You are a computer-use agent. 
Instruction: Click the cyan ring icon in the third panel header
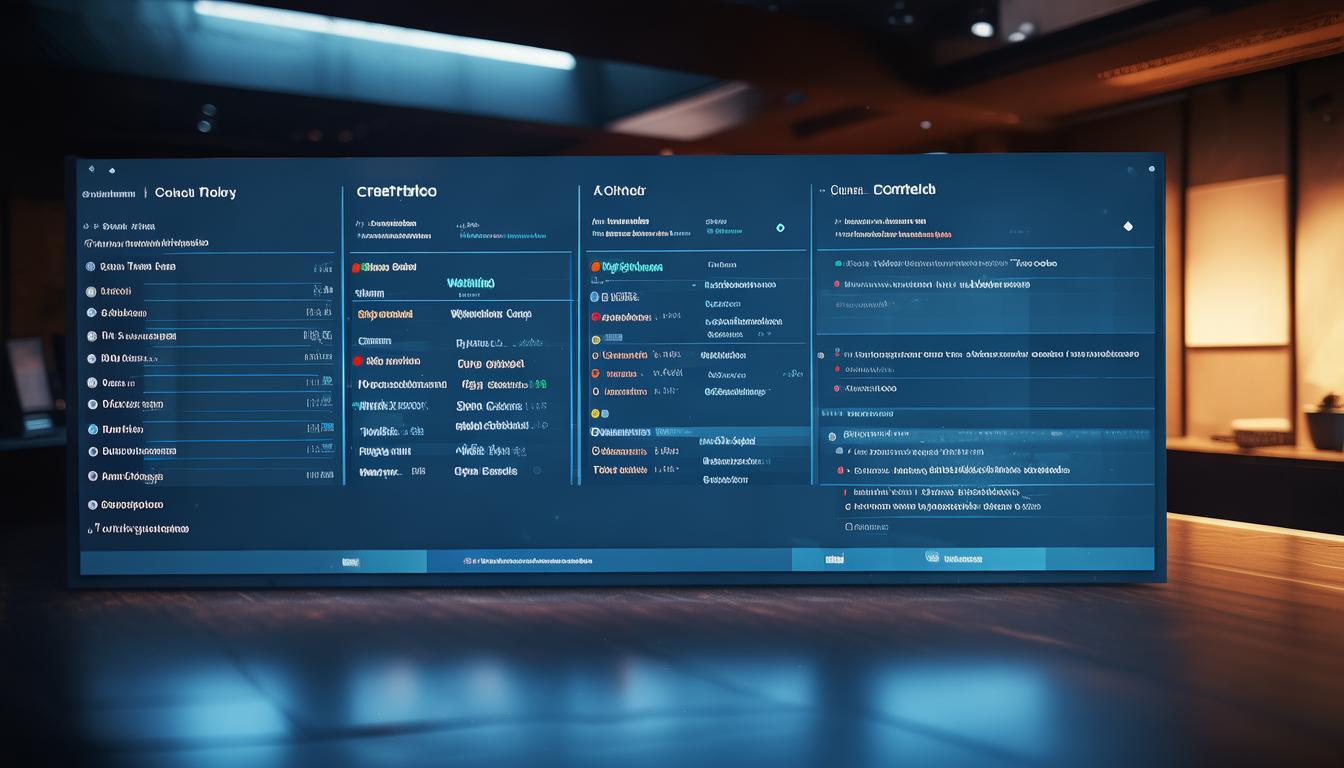pyautogui.click(x=780, y=228)
